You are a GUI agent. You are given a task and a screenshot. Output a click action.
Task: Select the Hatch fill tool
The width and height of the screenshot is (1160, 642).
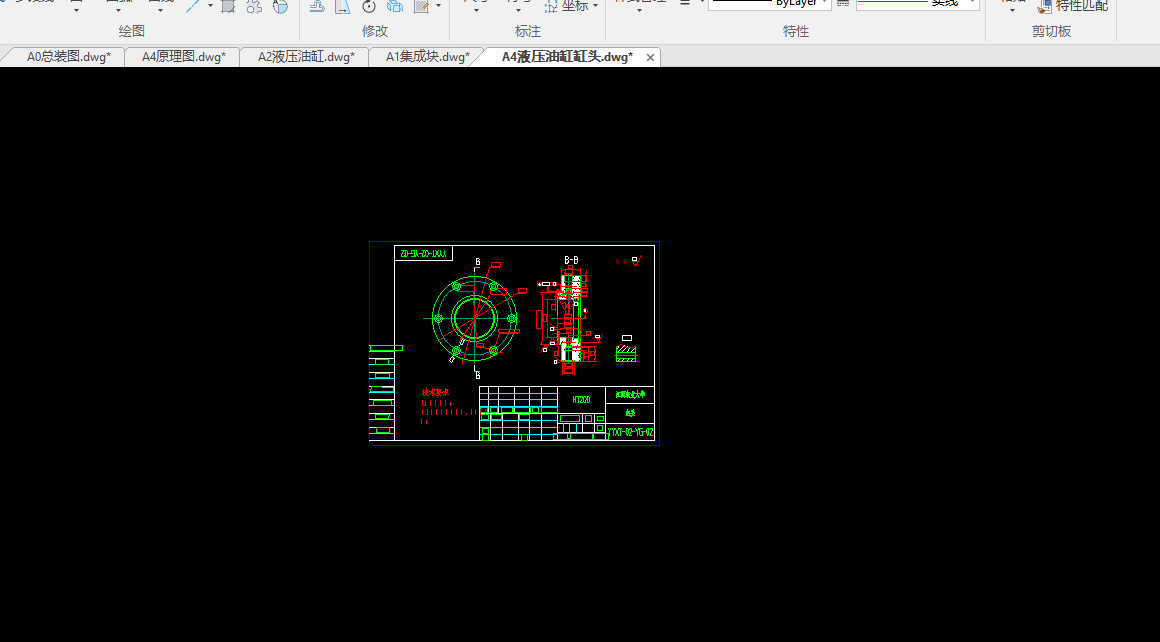click(x=229, y=6)
